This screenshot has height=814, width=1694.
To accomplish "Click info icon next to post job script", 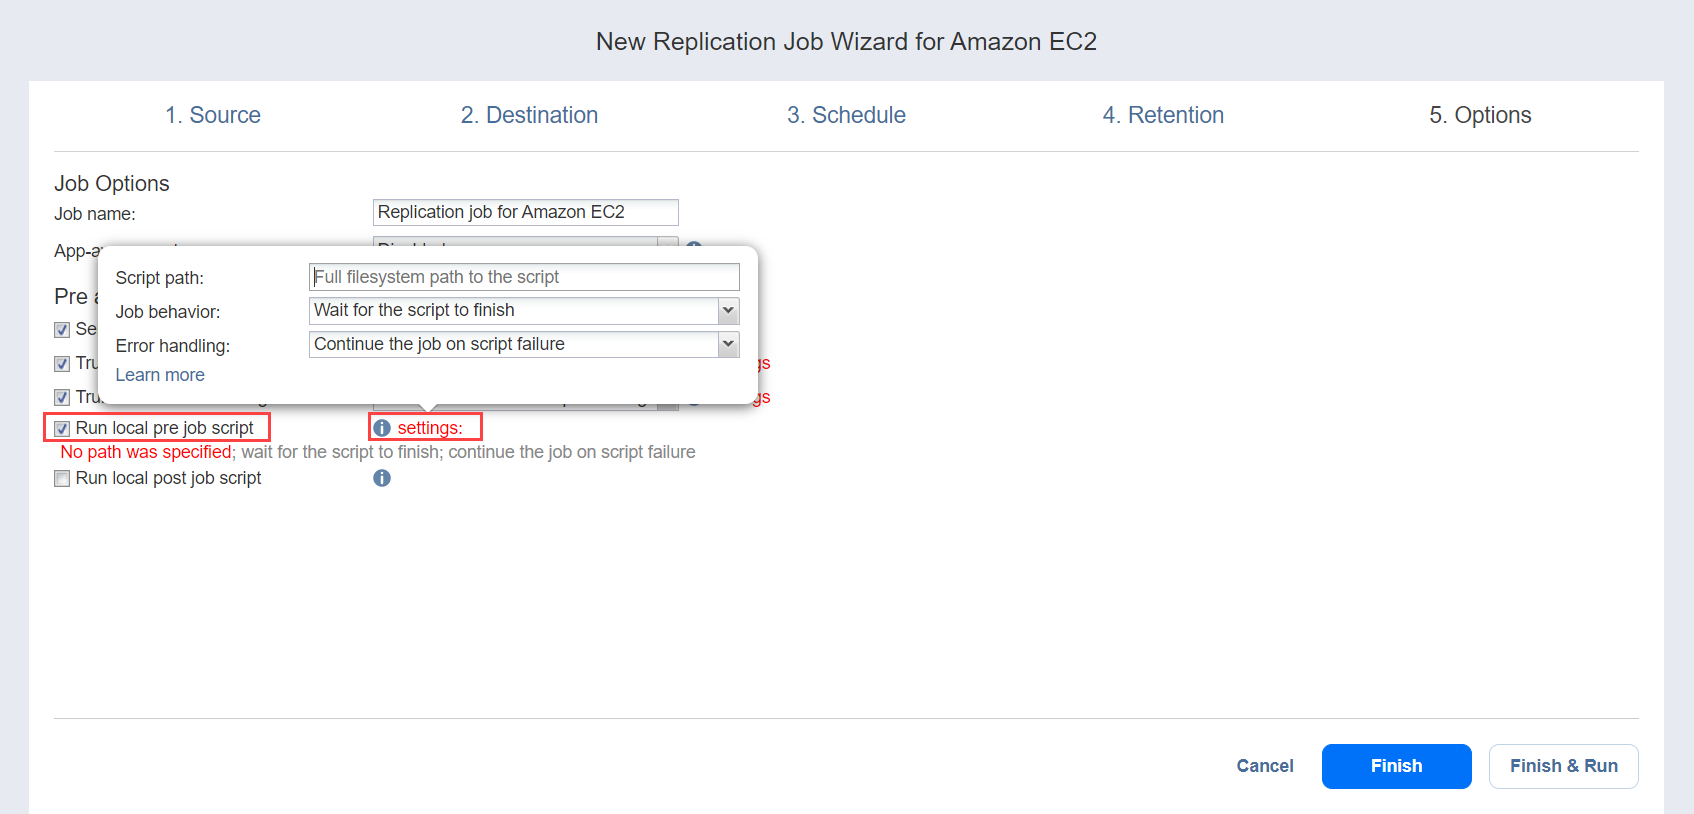I will click(x=382, y=478).
